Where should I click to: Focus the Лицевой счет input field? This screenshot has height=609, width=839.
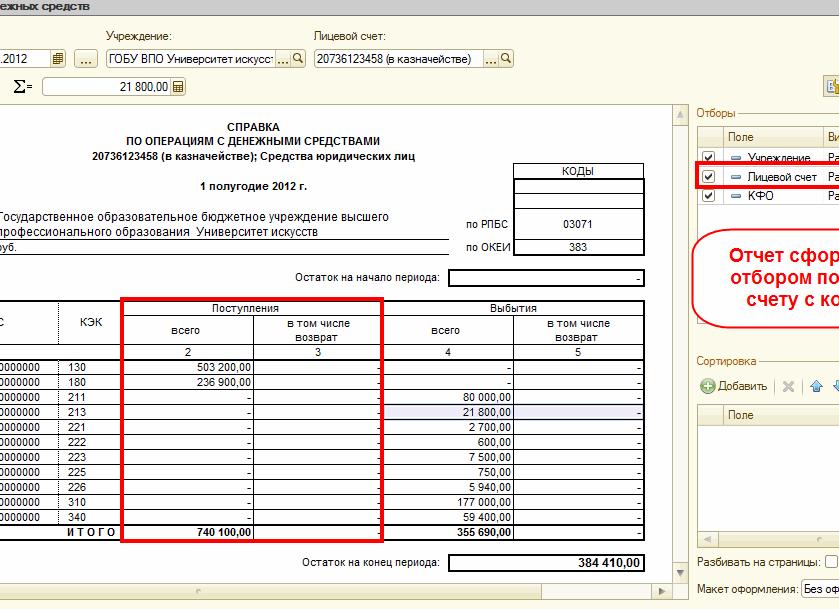coord(399,59)
